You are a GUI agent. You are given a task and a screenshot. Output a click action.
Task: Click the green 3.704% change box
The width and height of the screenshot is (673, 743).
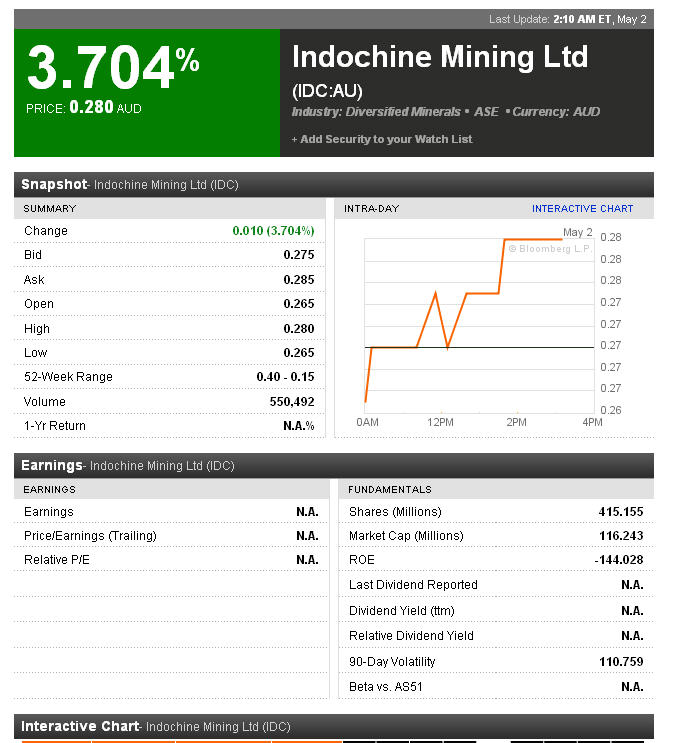click(147, 92)
